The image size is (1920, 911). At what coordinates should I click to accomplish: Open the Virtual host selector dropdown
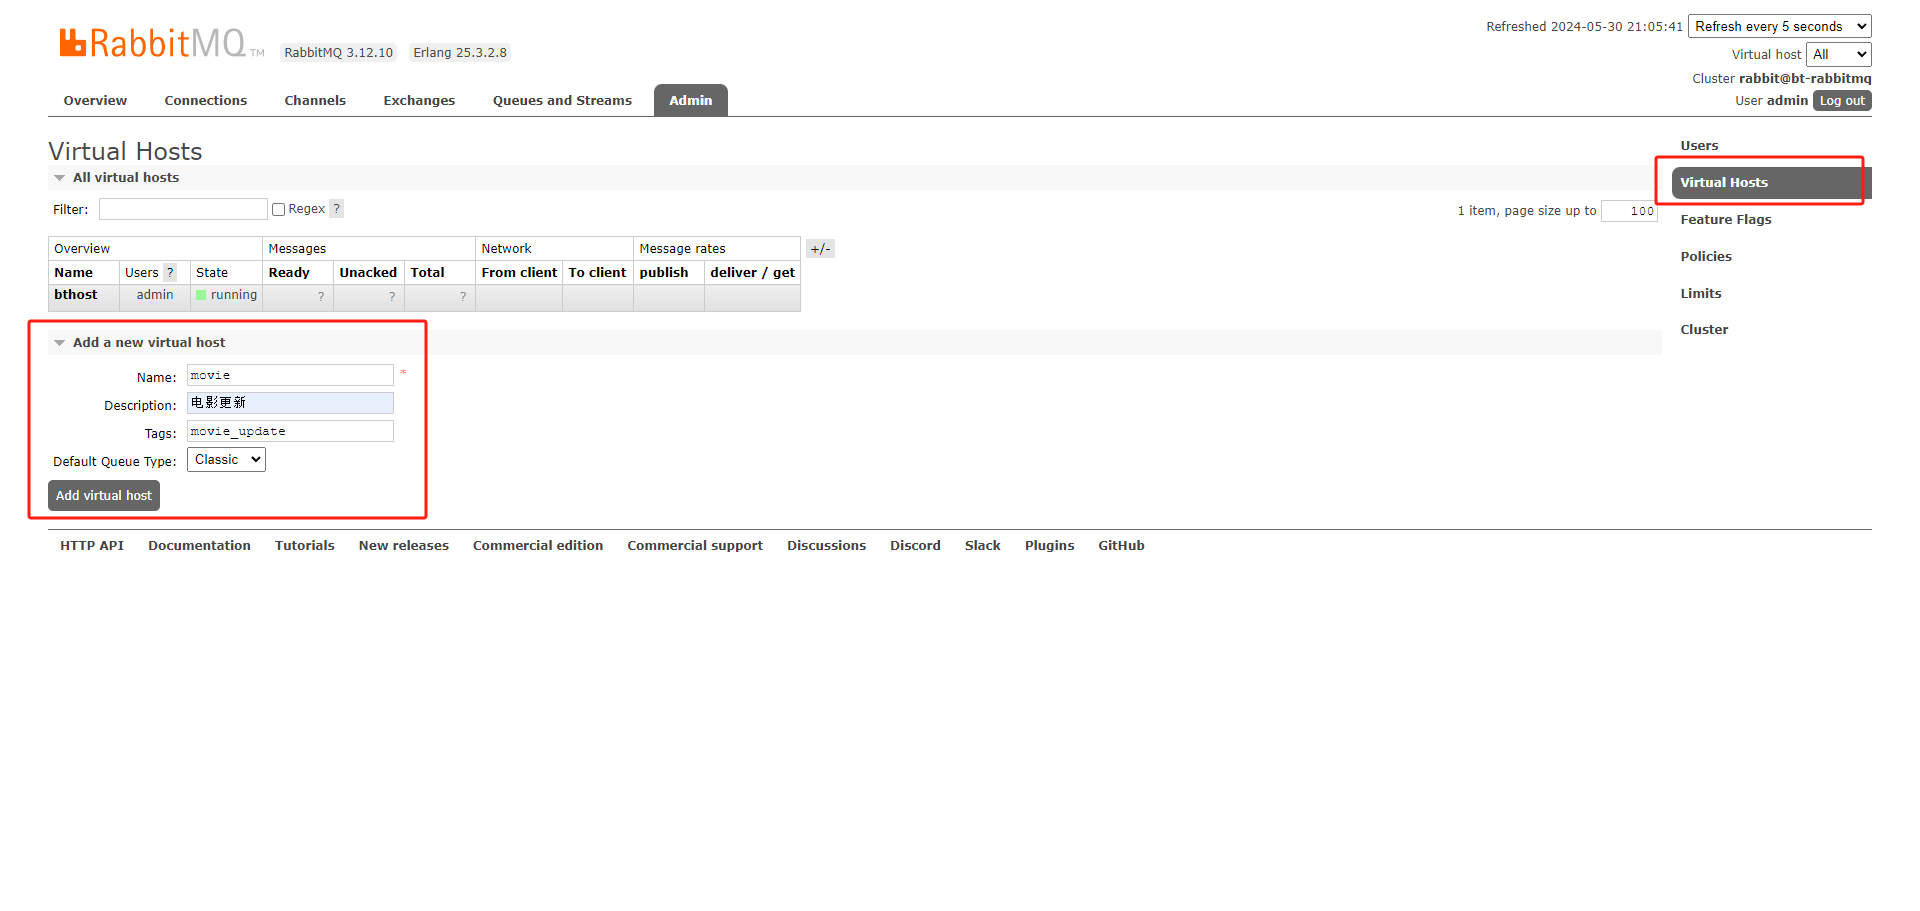click(x=1838, y=55)
